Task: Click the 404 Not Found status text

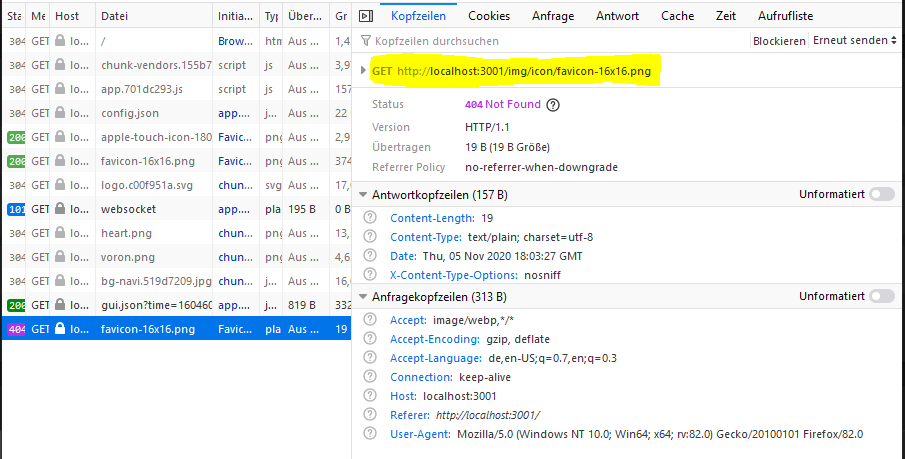Action: [503, 105]
